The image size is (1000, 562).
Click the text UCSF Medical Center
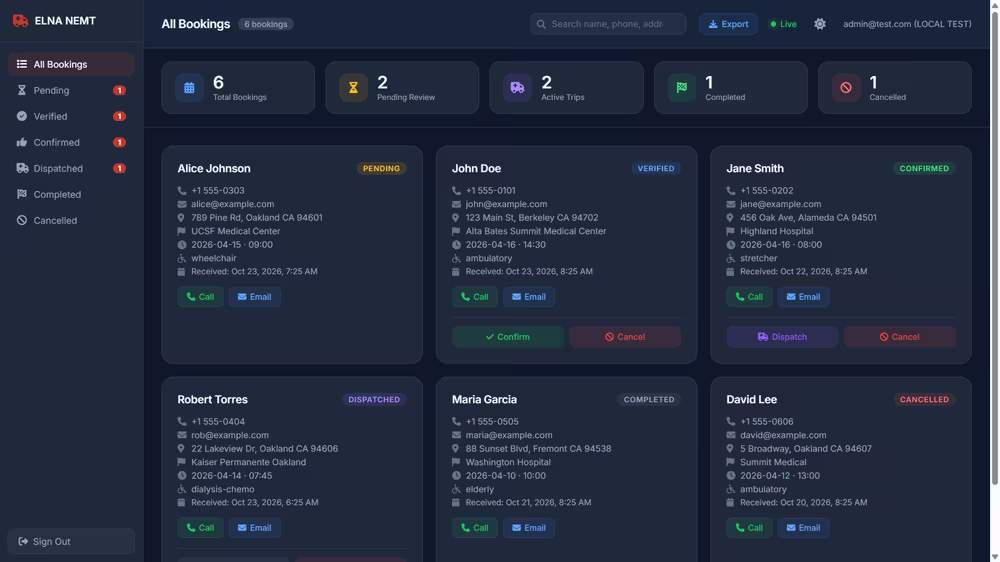pos(235,231)
